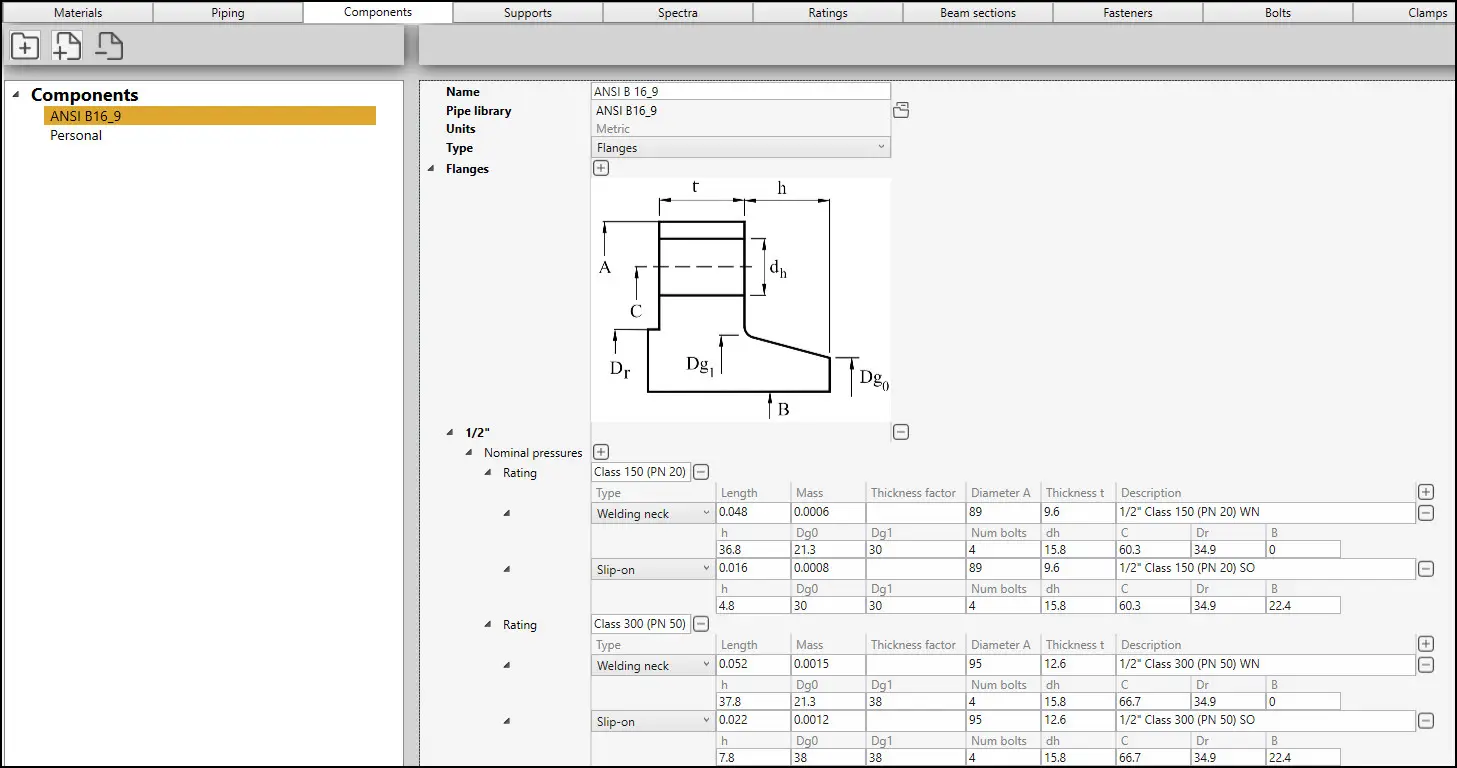
Task: Add a flange with the Flanges plus icon
Action: (601, 168)
